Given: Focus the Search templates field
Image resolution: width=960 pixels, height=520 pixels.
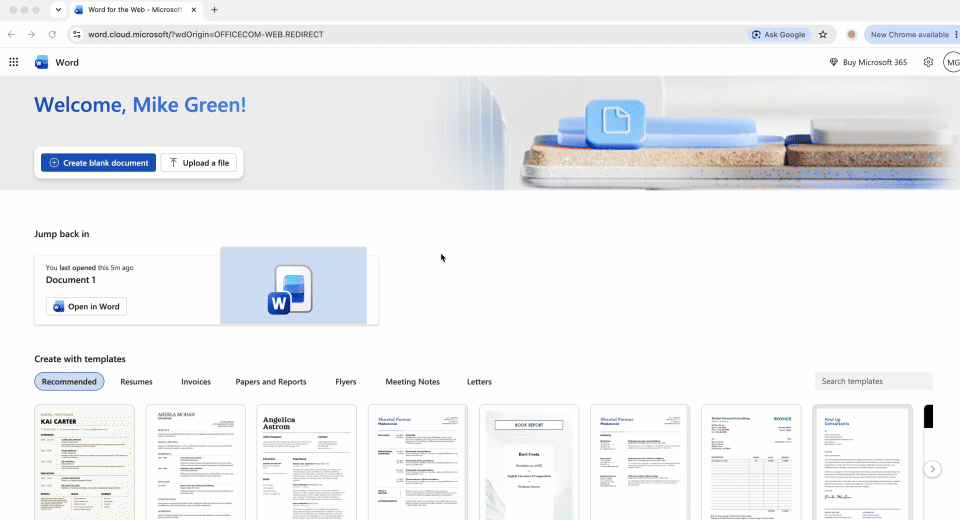Looking at the screenshot, I should coord(873,381).
